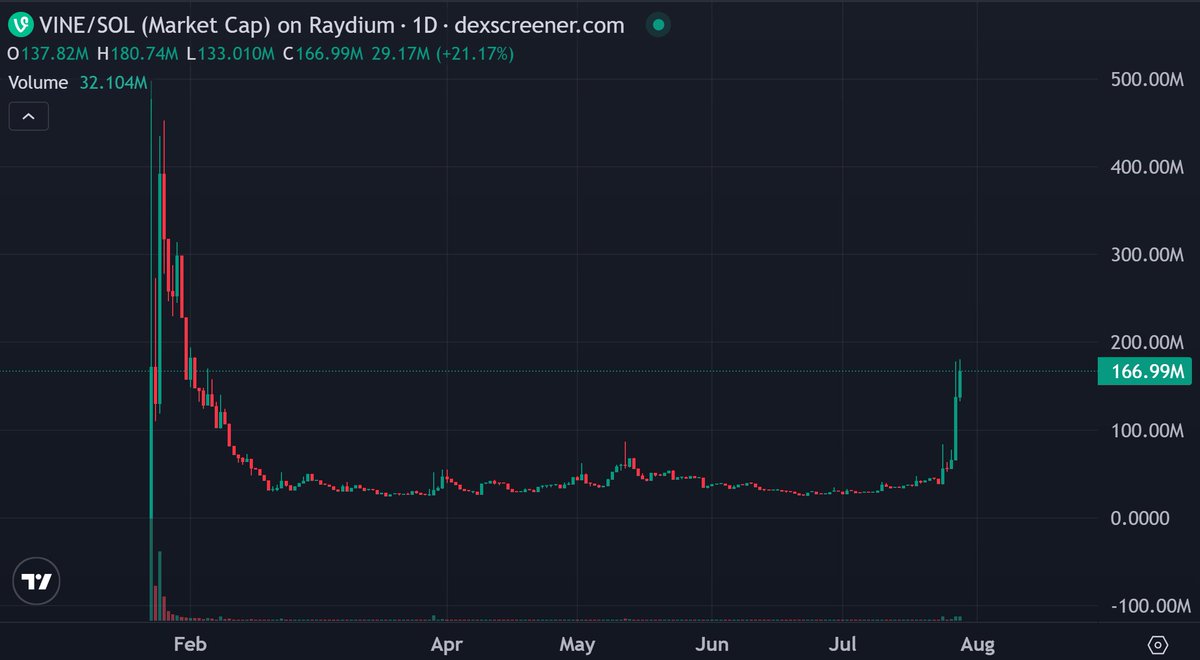1200x660 pixels.
Task: Click the green market status dot
Action: (x=656, y=24)
